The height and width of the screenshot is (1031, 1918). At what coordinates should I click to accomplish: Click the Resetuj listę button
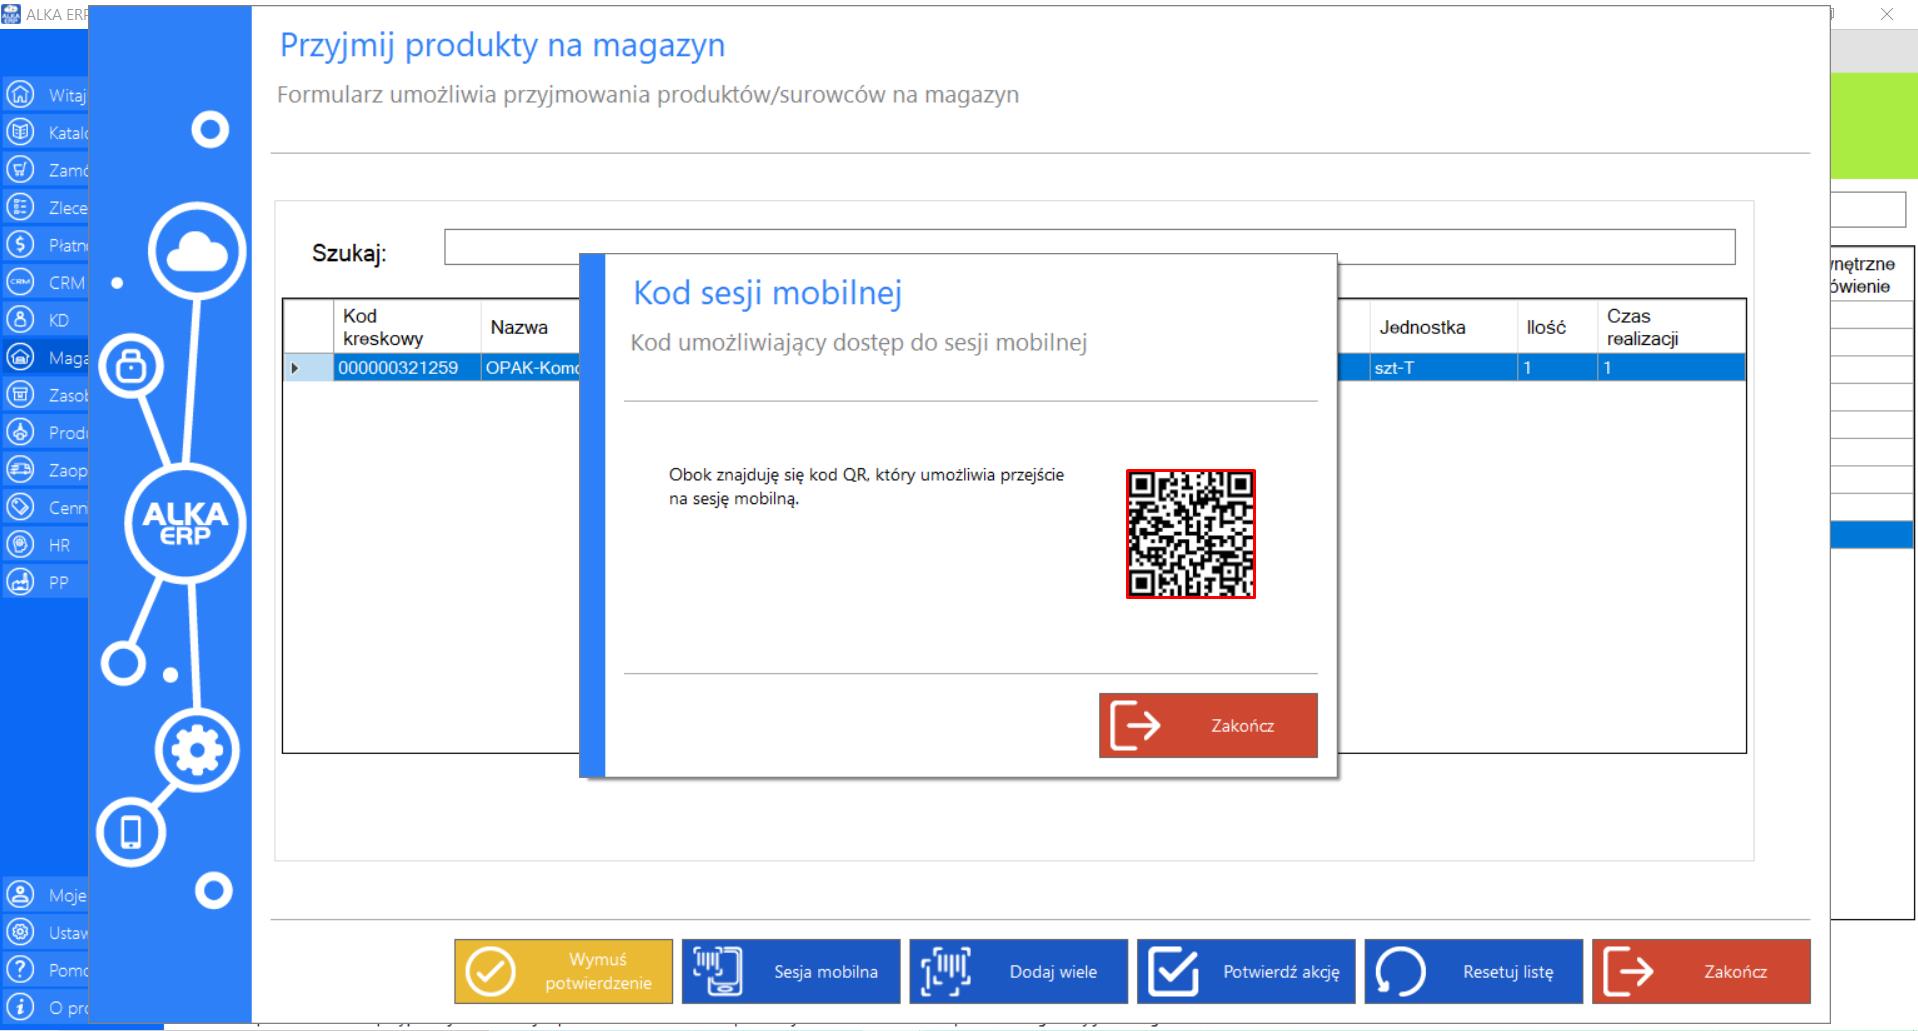[x=1474, y=971]
